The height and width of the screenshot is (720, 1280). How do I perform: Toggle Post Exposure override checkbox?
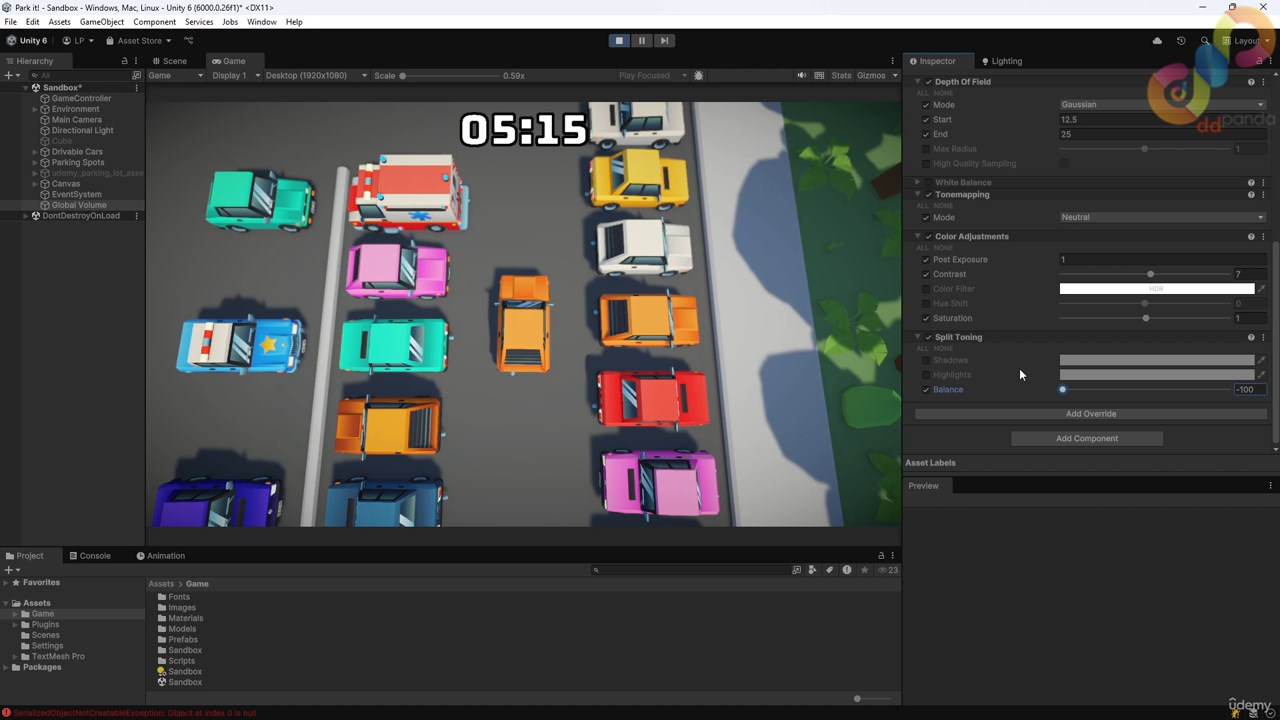(925, 260)
